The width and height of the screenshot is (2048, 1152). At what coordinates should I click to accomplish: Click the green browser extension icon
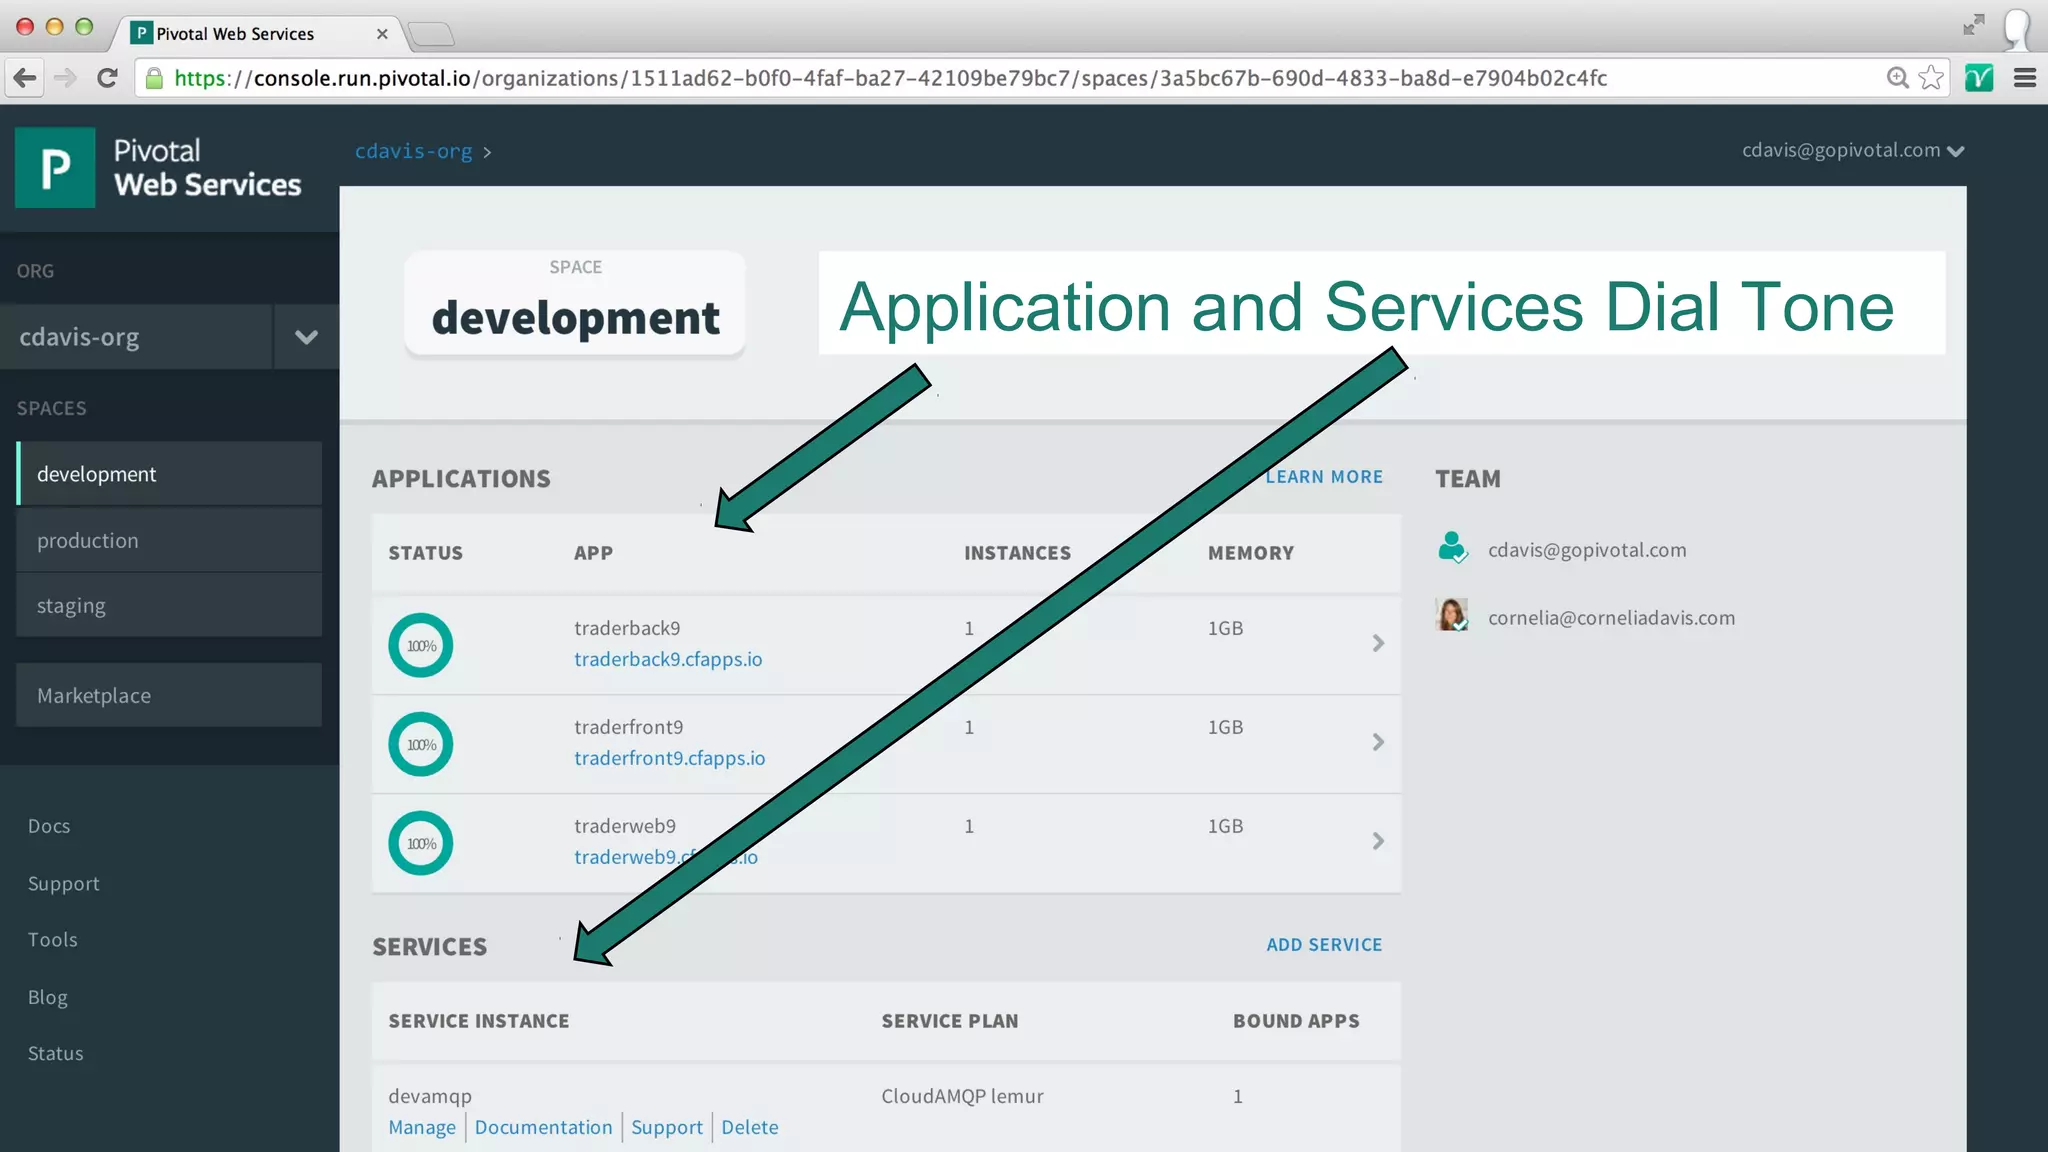click(1979, 78)
